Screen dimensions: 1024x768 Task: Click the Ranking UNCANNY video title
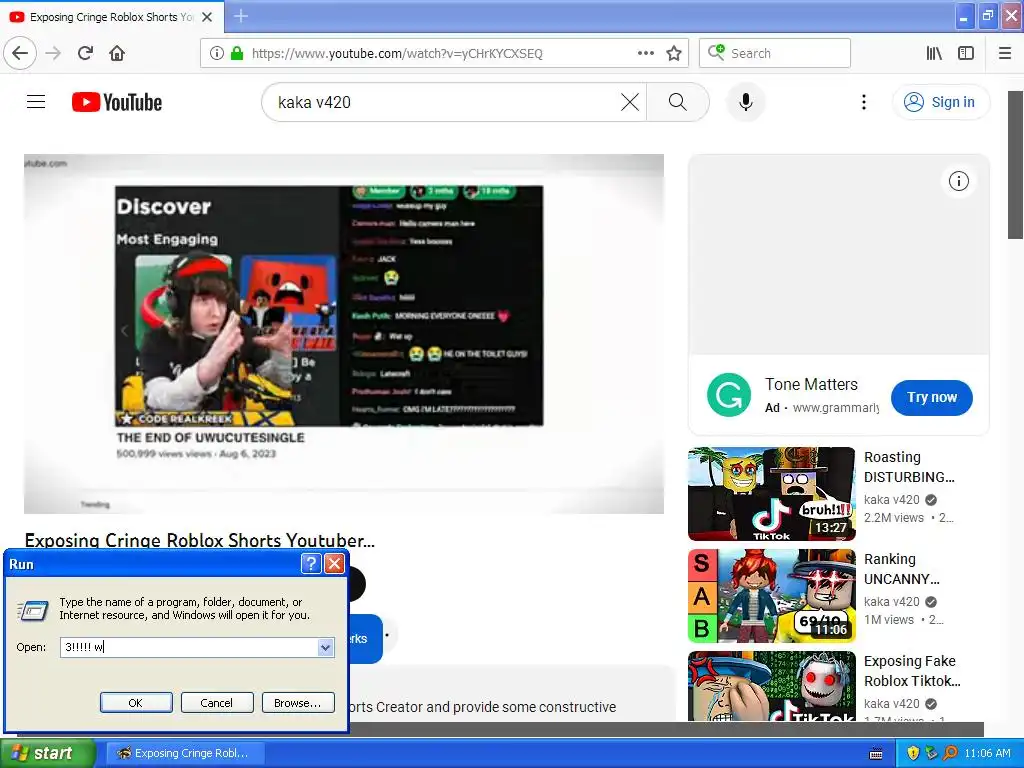[x=902, y=569]
